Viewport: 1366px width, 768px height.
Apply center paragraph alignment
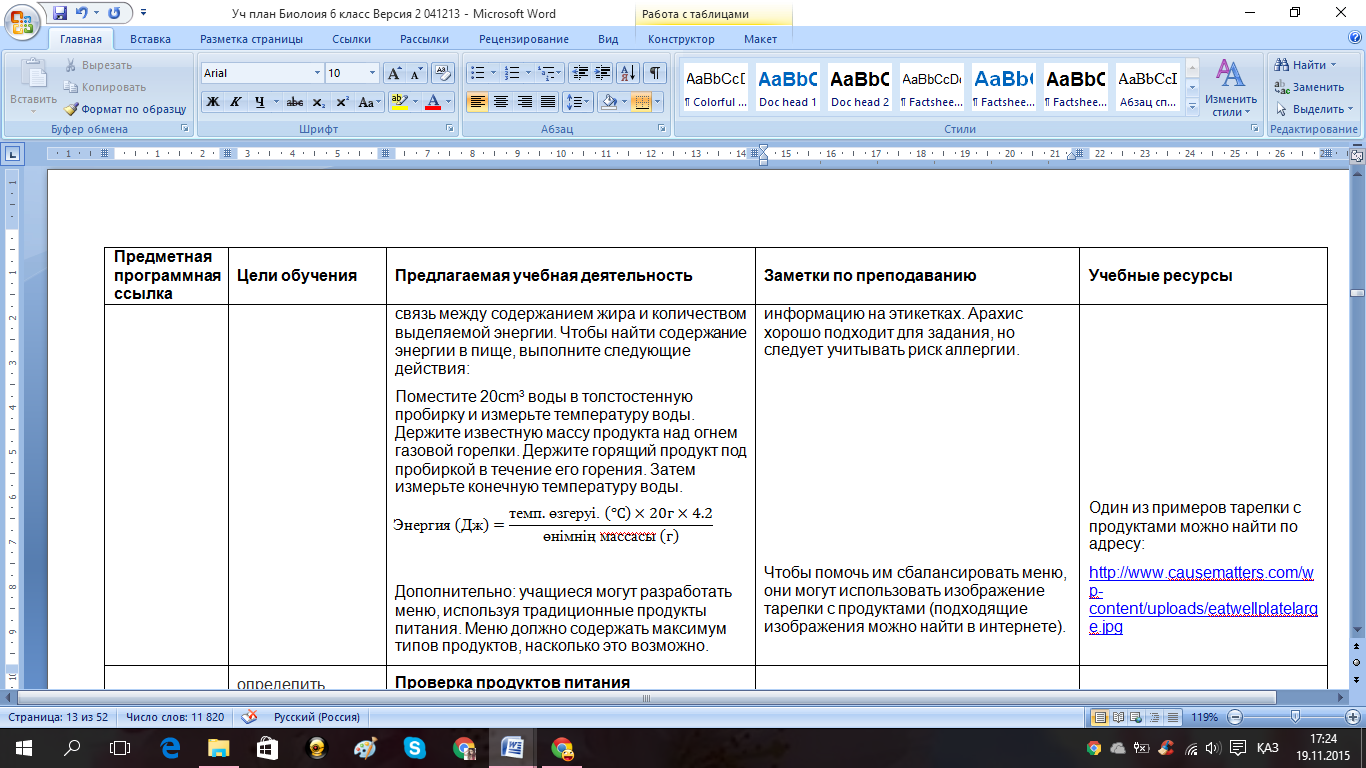point(501,102)
